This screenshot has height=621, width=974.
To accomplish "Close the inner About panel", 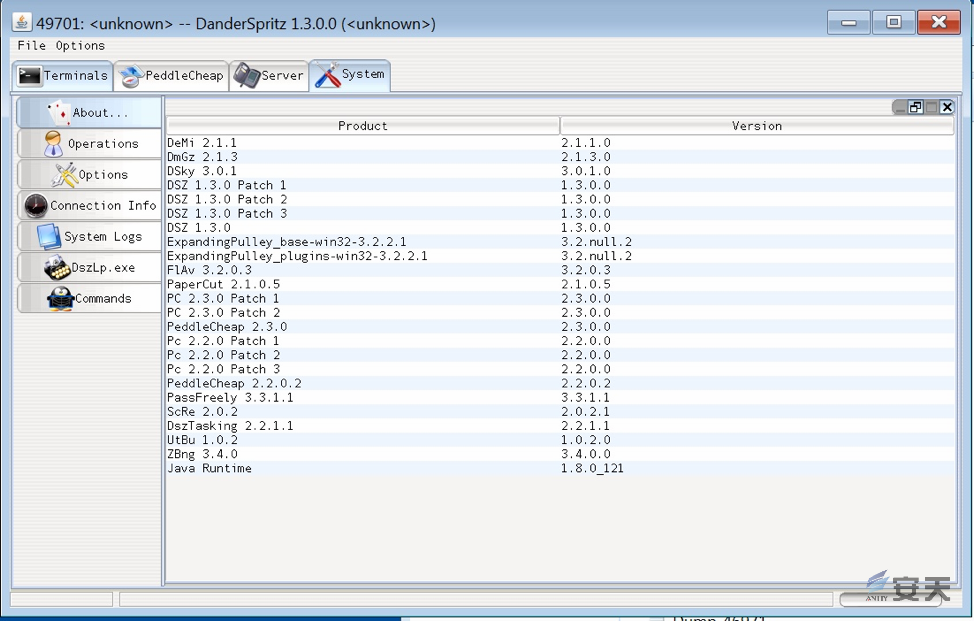I will pos(946,107).
